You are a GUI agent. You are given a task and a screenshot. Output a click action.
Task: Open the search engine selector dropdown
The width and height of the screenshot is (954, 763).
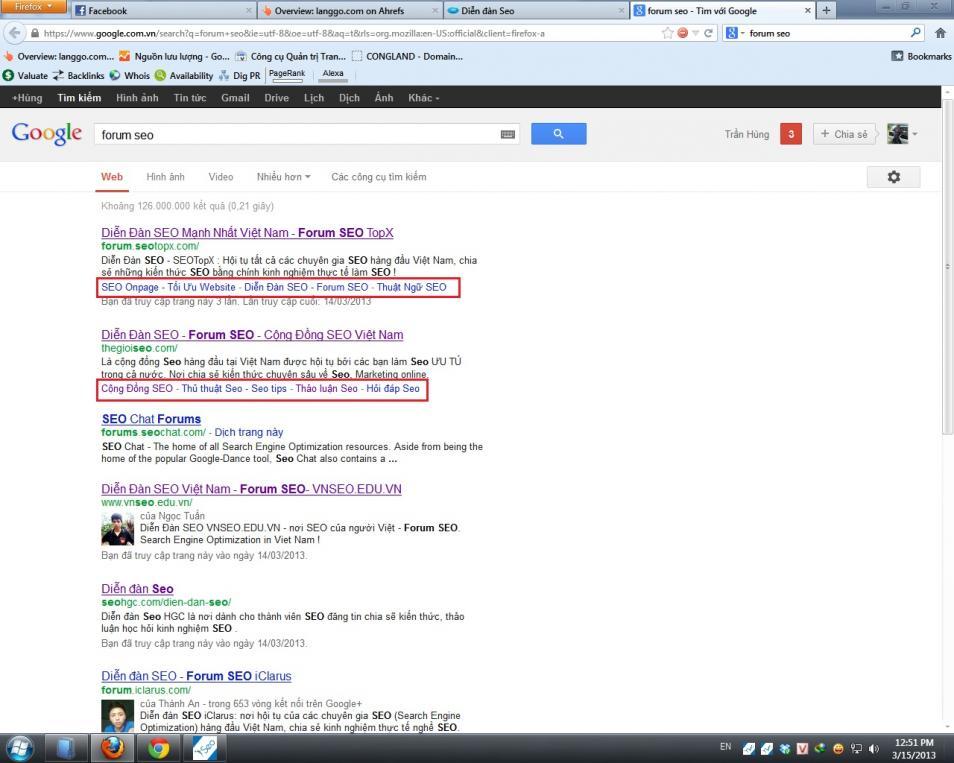(x=734, y=33)
